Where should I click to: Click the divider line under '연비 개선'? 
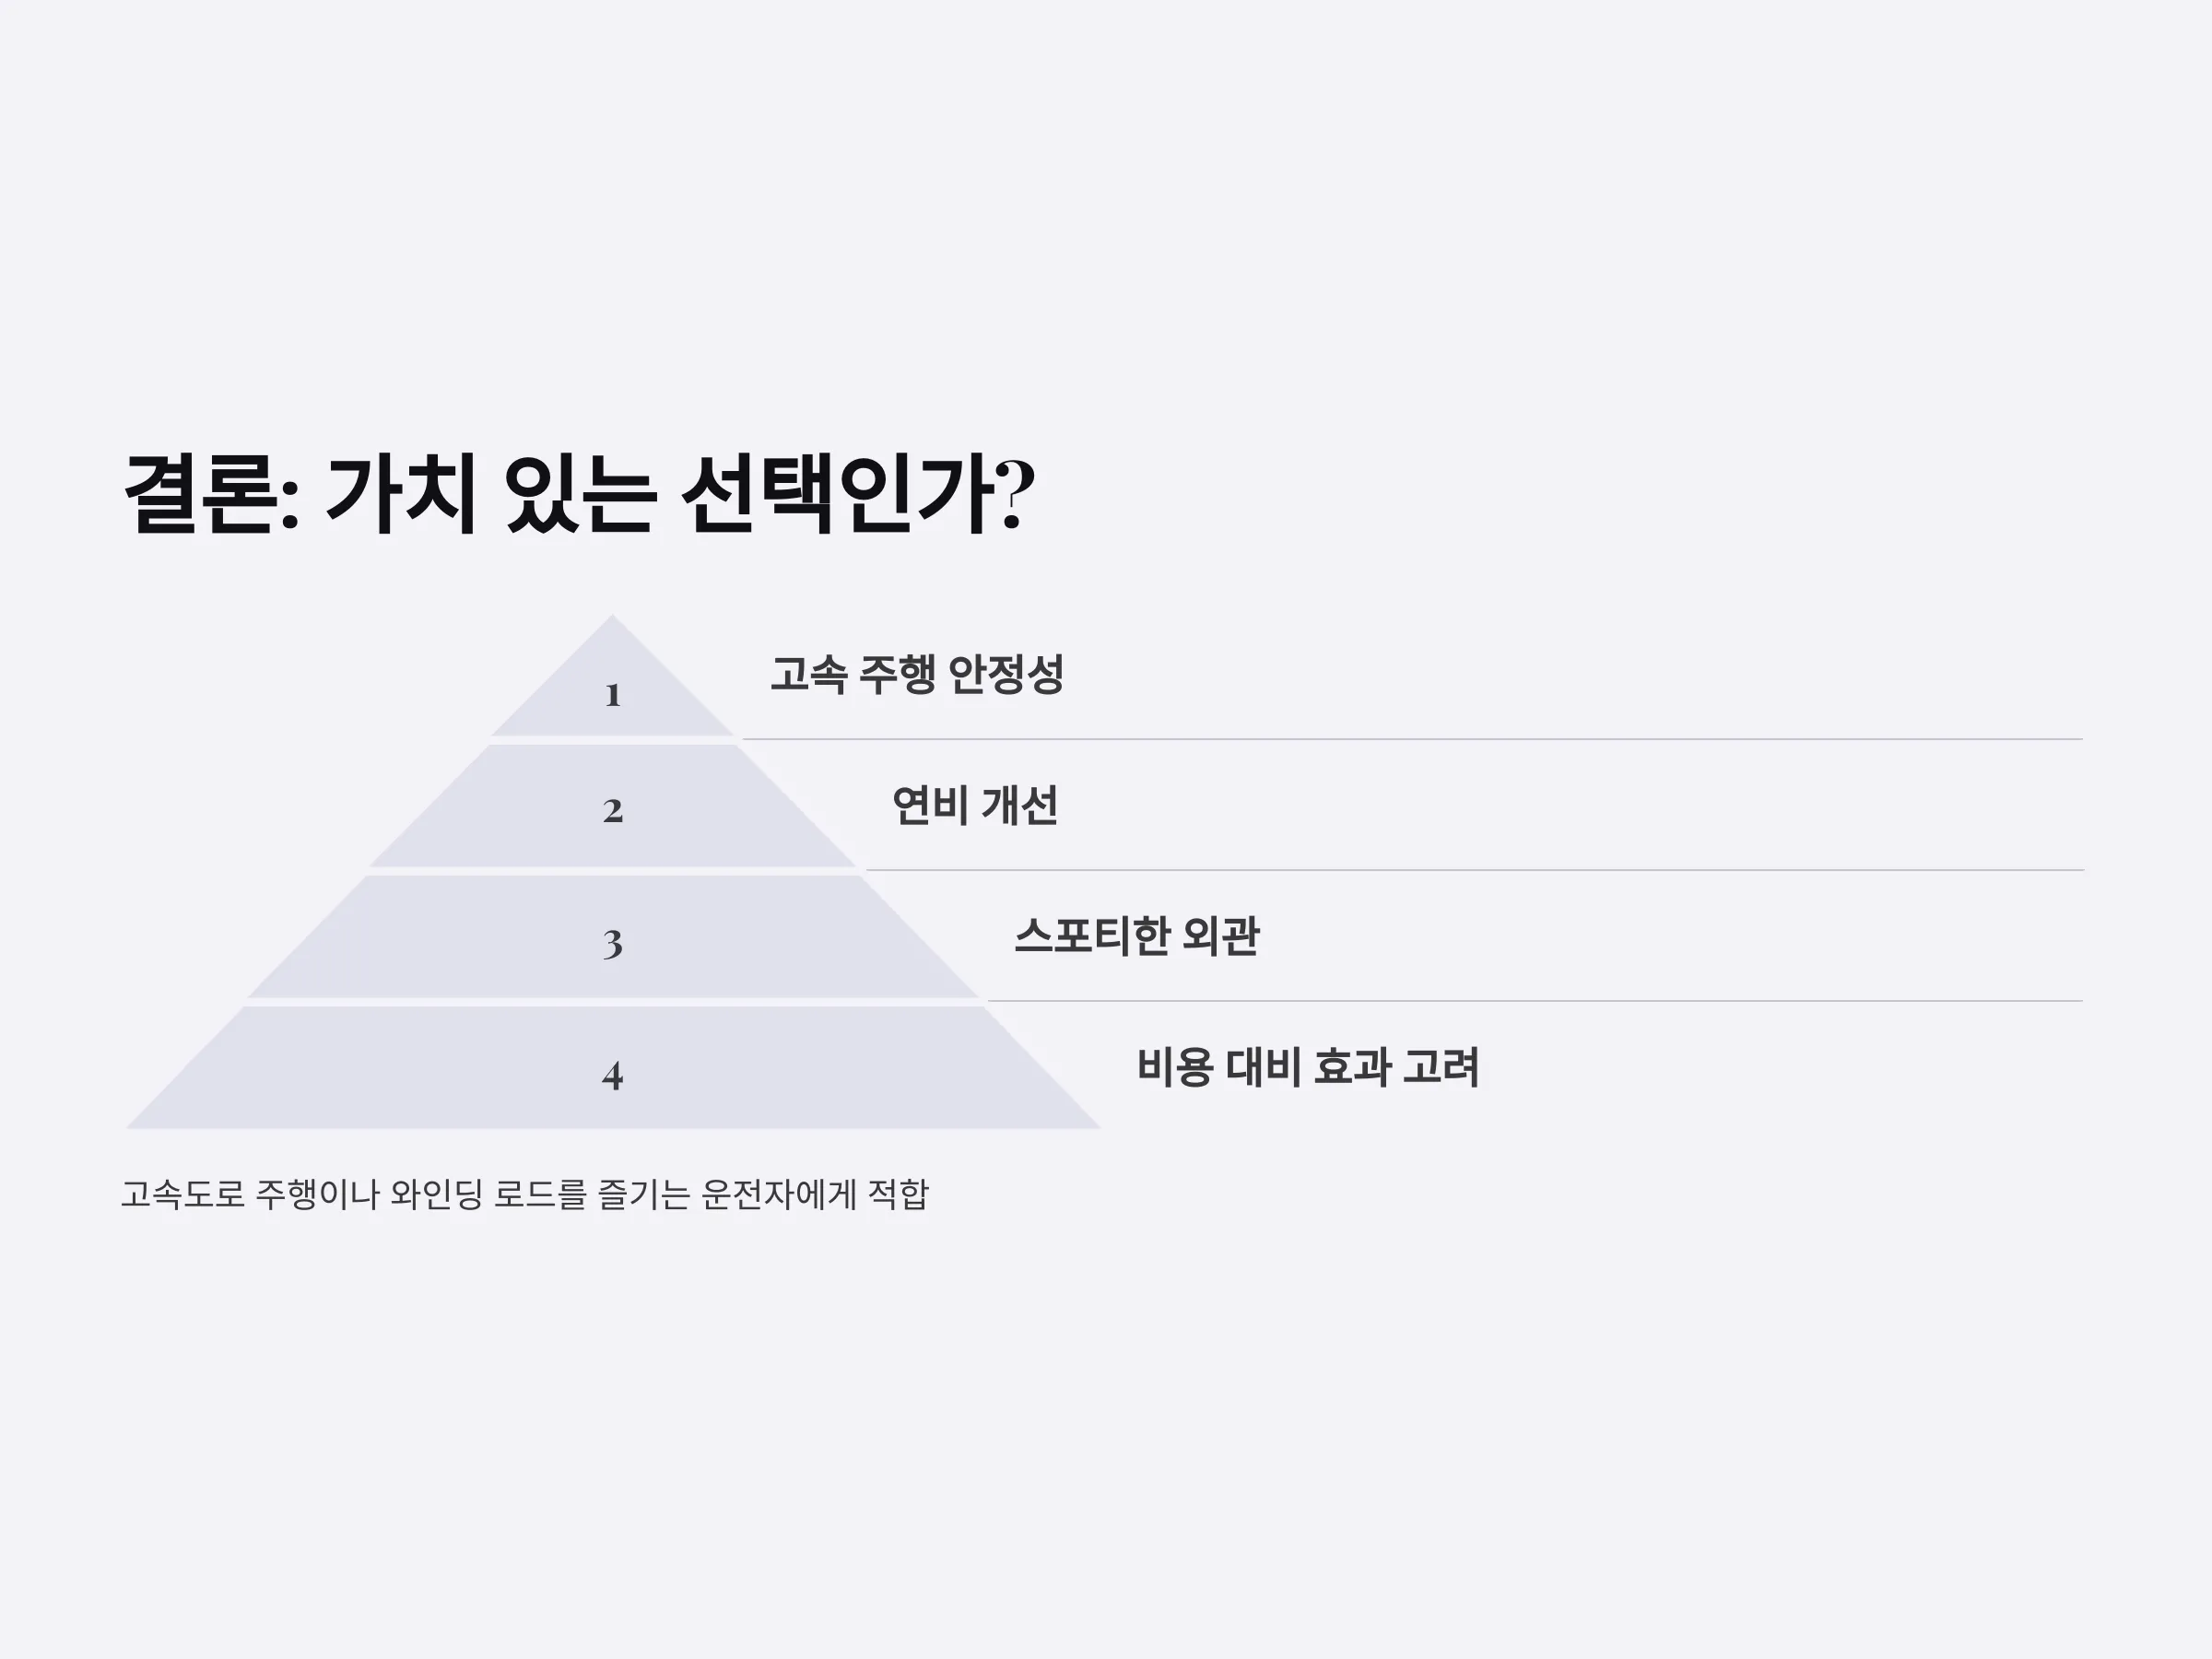pos(1474,871)
